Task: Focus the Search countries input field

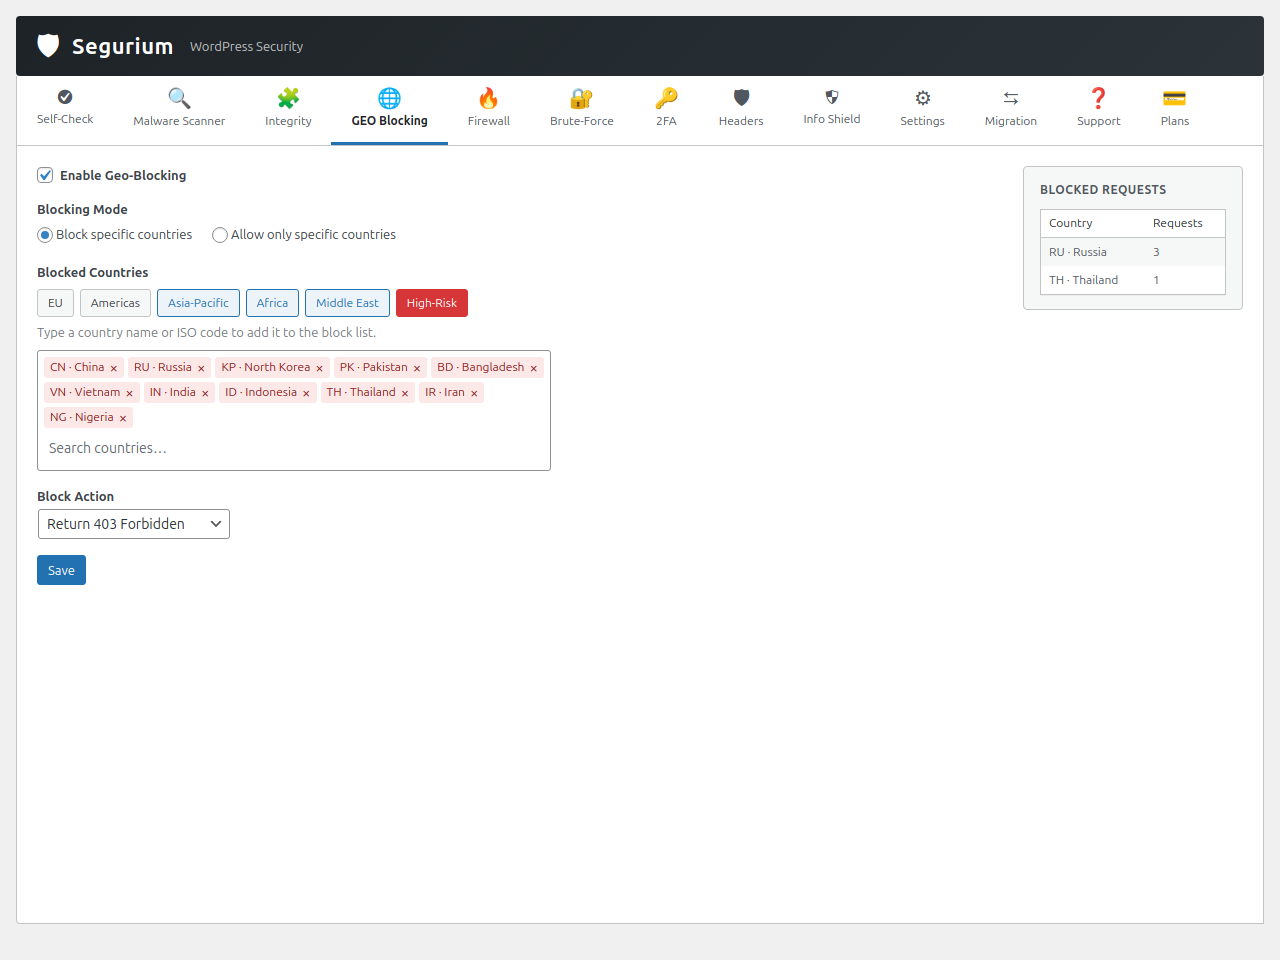Action: (294, 448)
